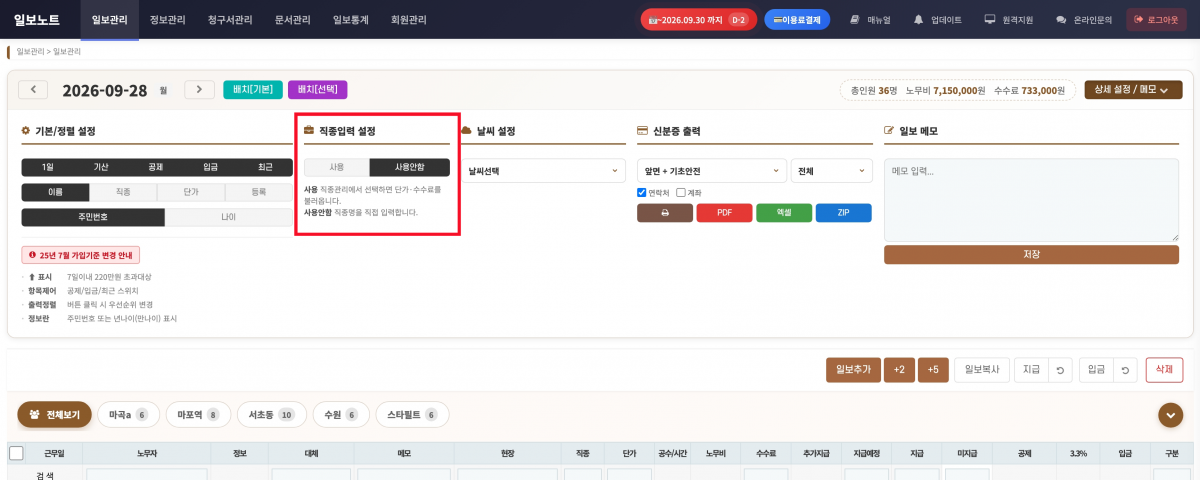Add two rows with +2
Image resolution: width=1200 pixels, height=480 pixels.
899,370
